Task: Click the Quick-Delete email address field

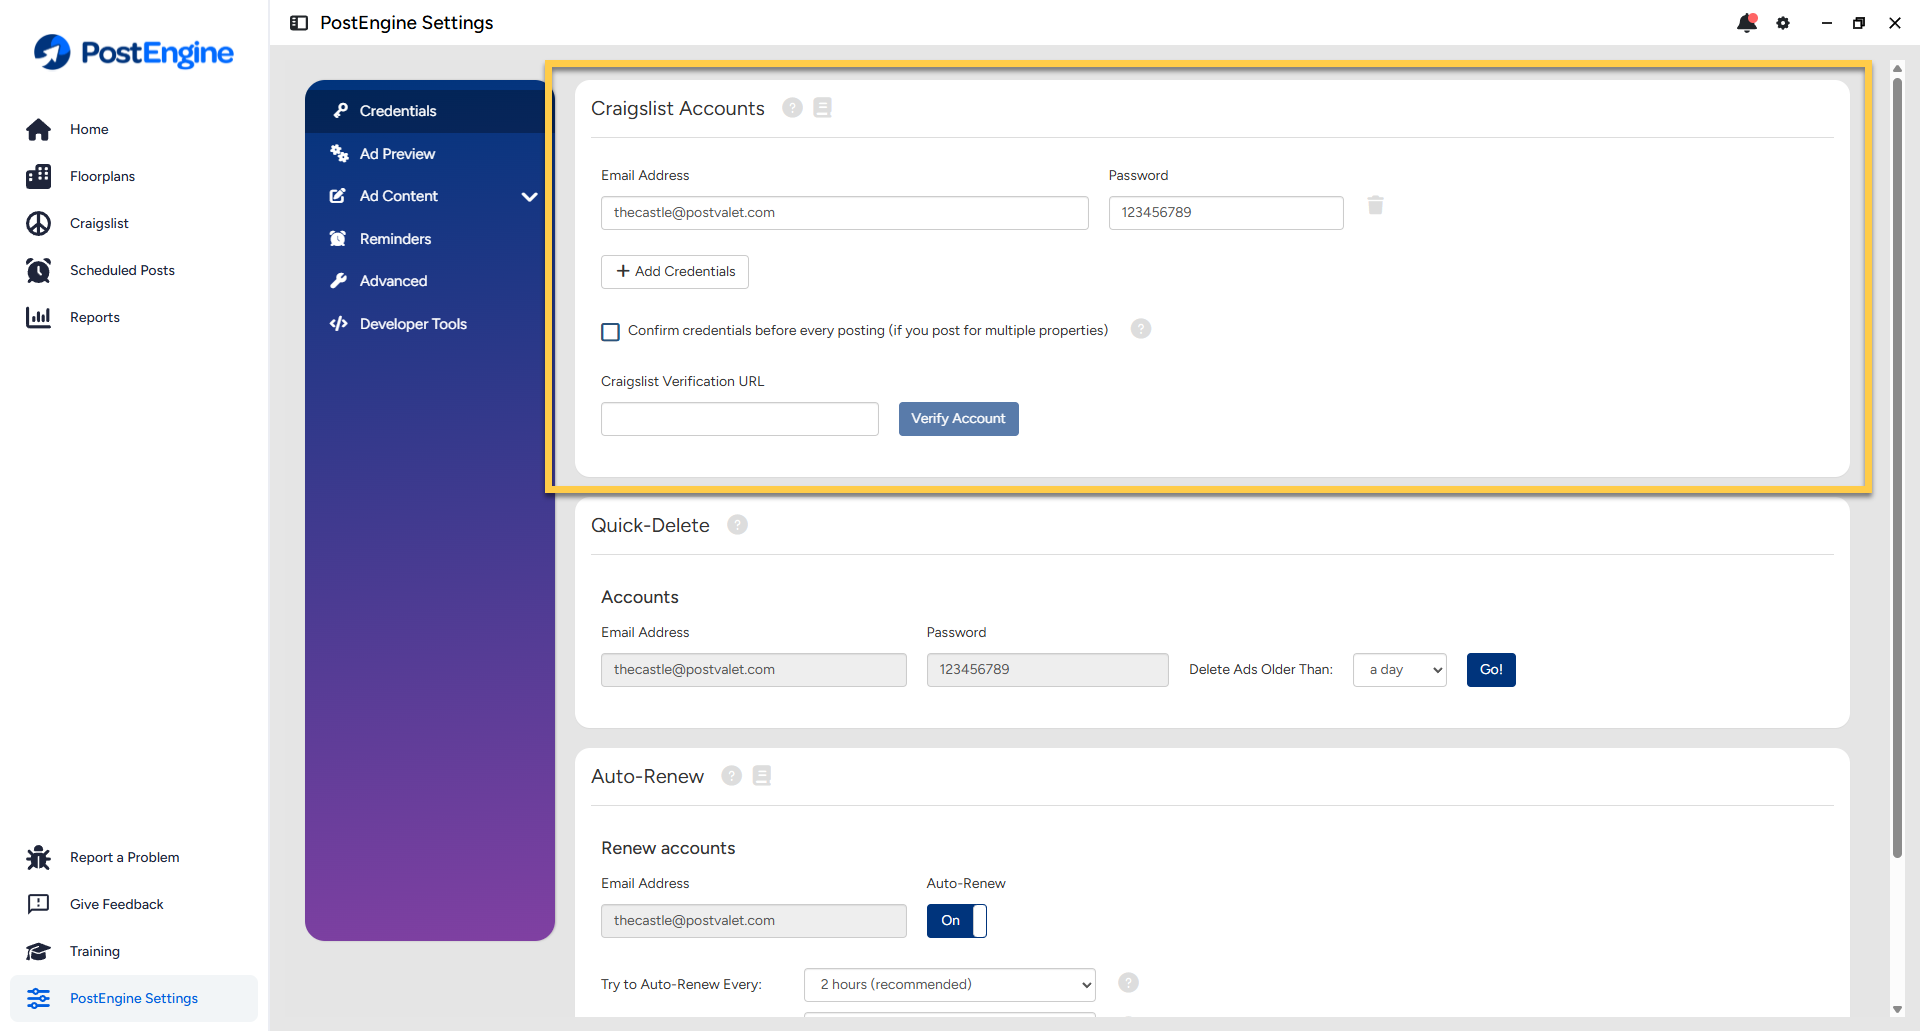Action: [754, 670]
